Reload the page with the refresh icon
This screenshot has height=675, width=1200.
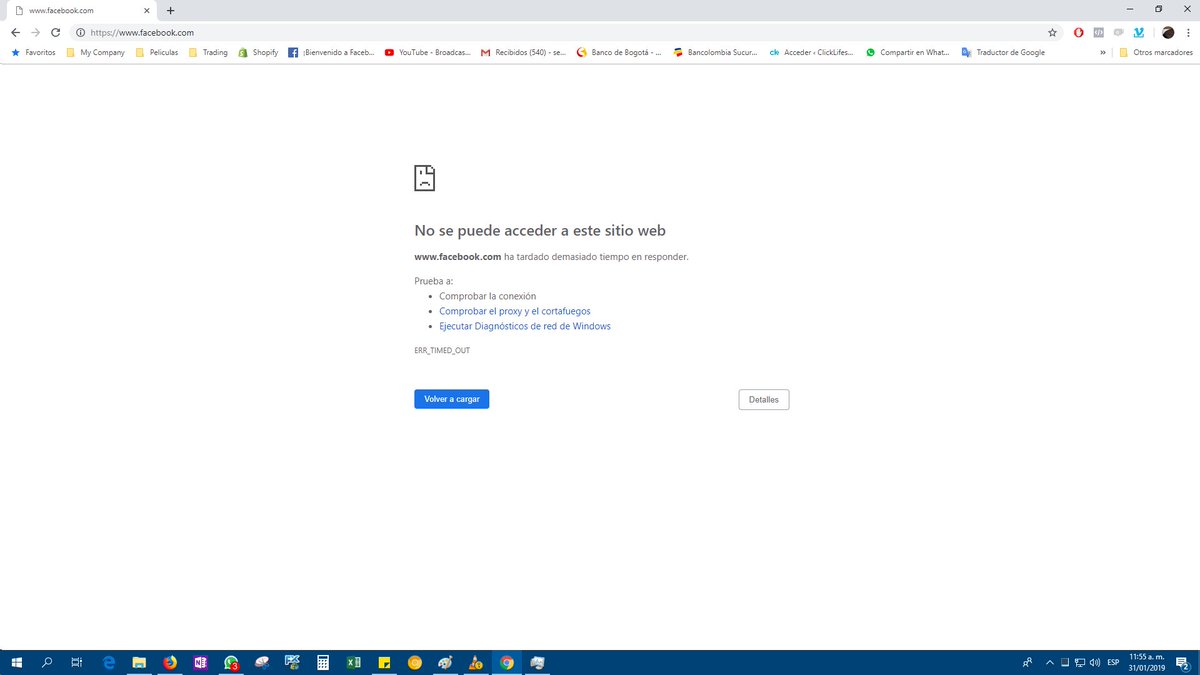click(x=56, y=32)
